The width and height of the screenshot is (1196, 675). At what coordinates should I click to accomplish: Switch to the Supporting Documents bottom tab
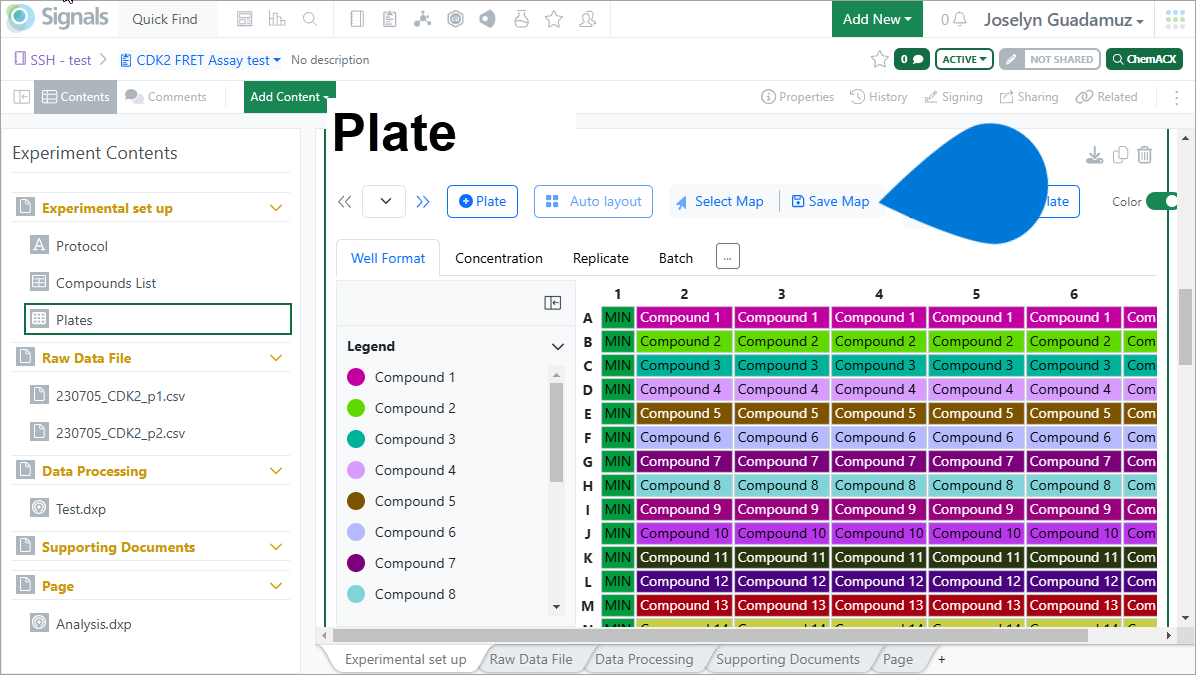point(787,659)
